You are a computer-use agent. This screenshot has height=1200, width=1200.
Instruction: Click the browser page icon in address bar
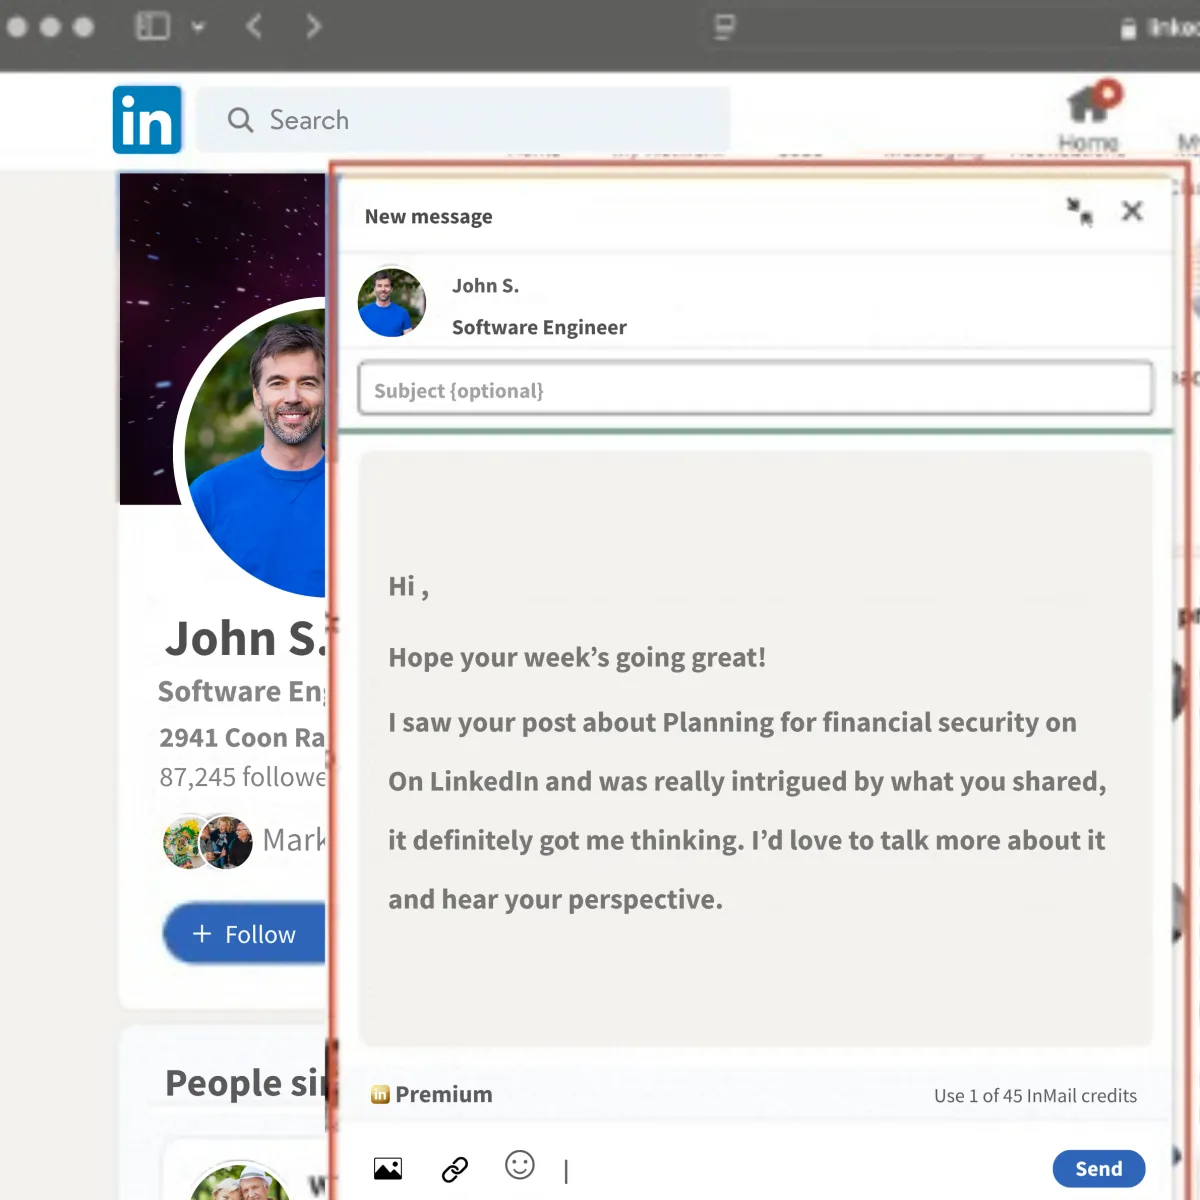click(x=725, y=26)
